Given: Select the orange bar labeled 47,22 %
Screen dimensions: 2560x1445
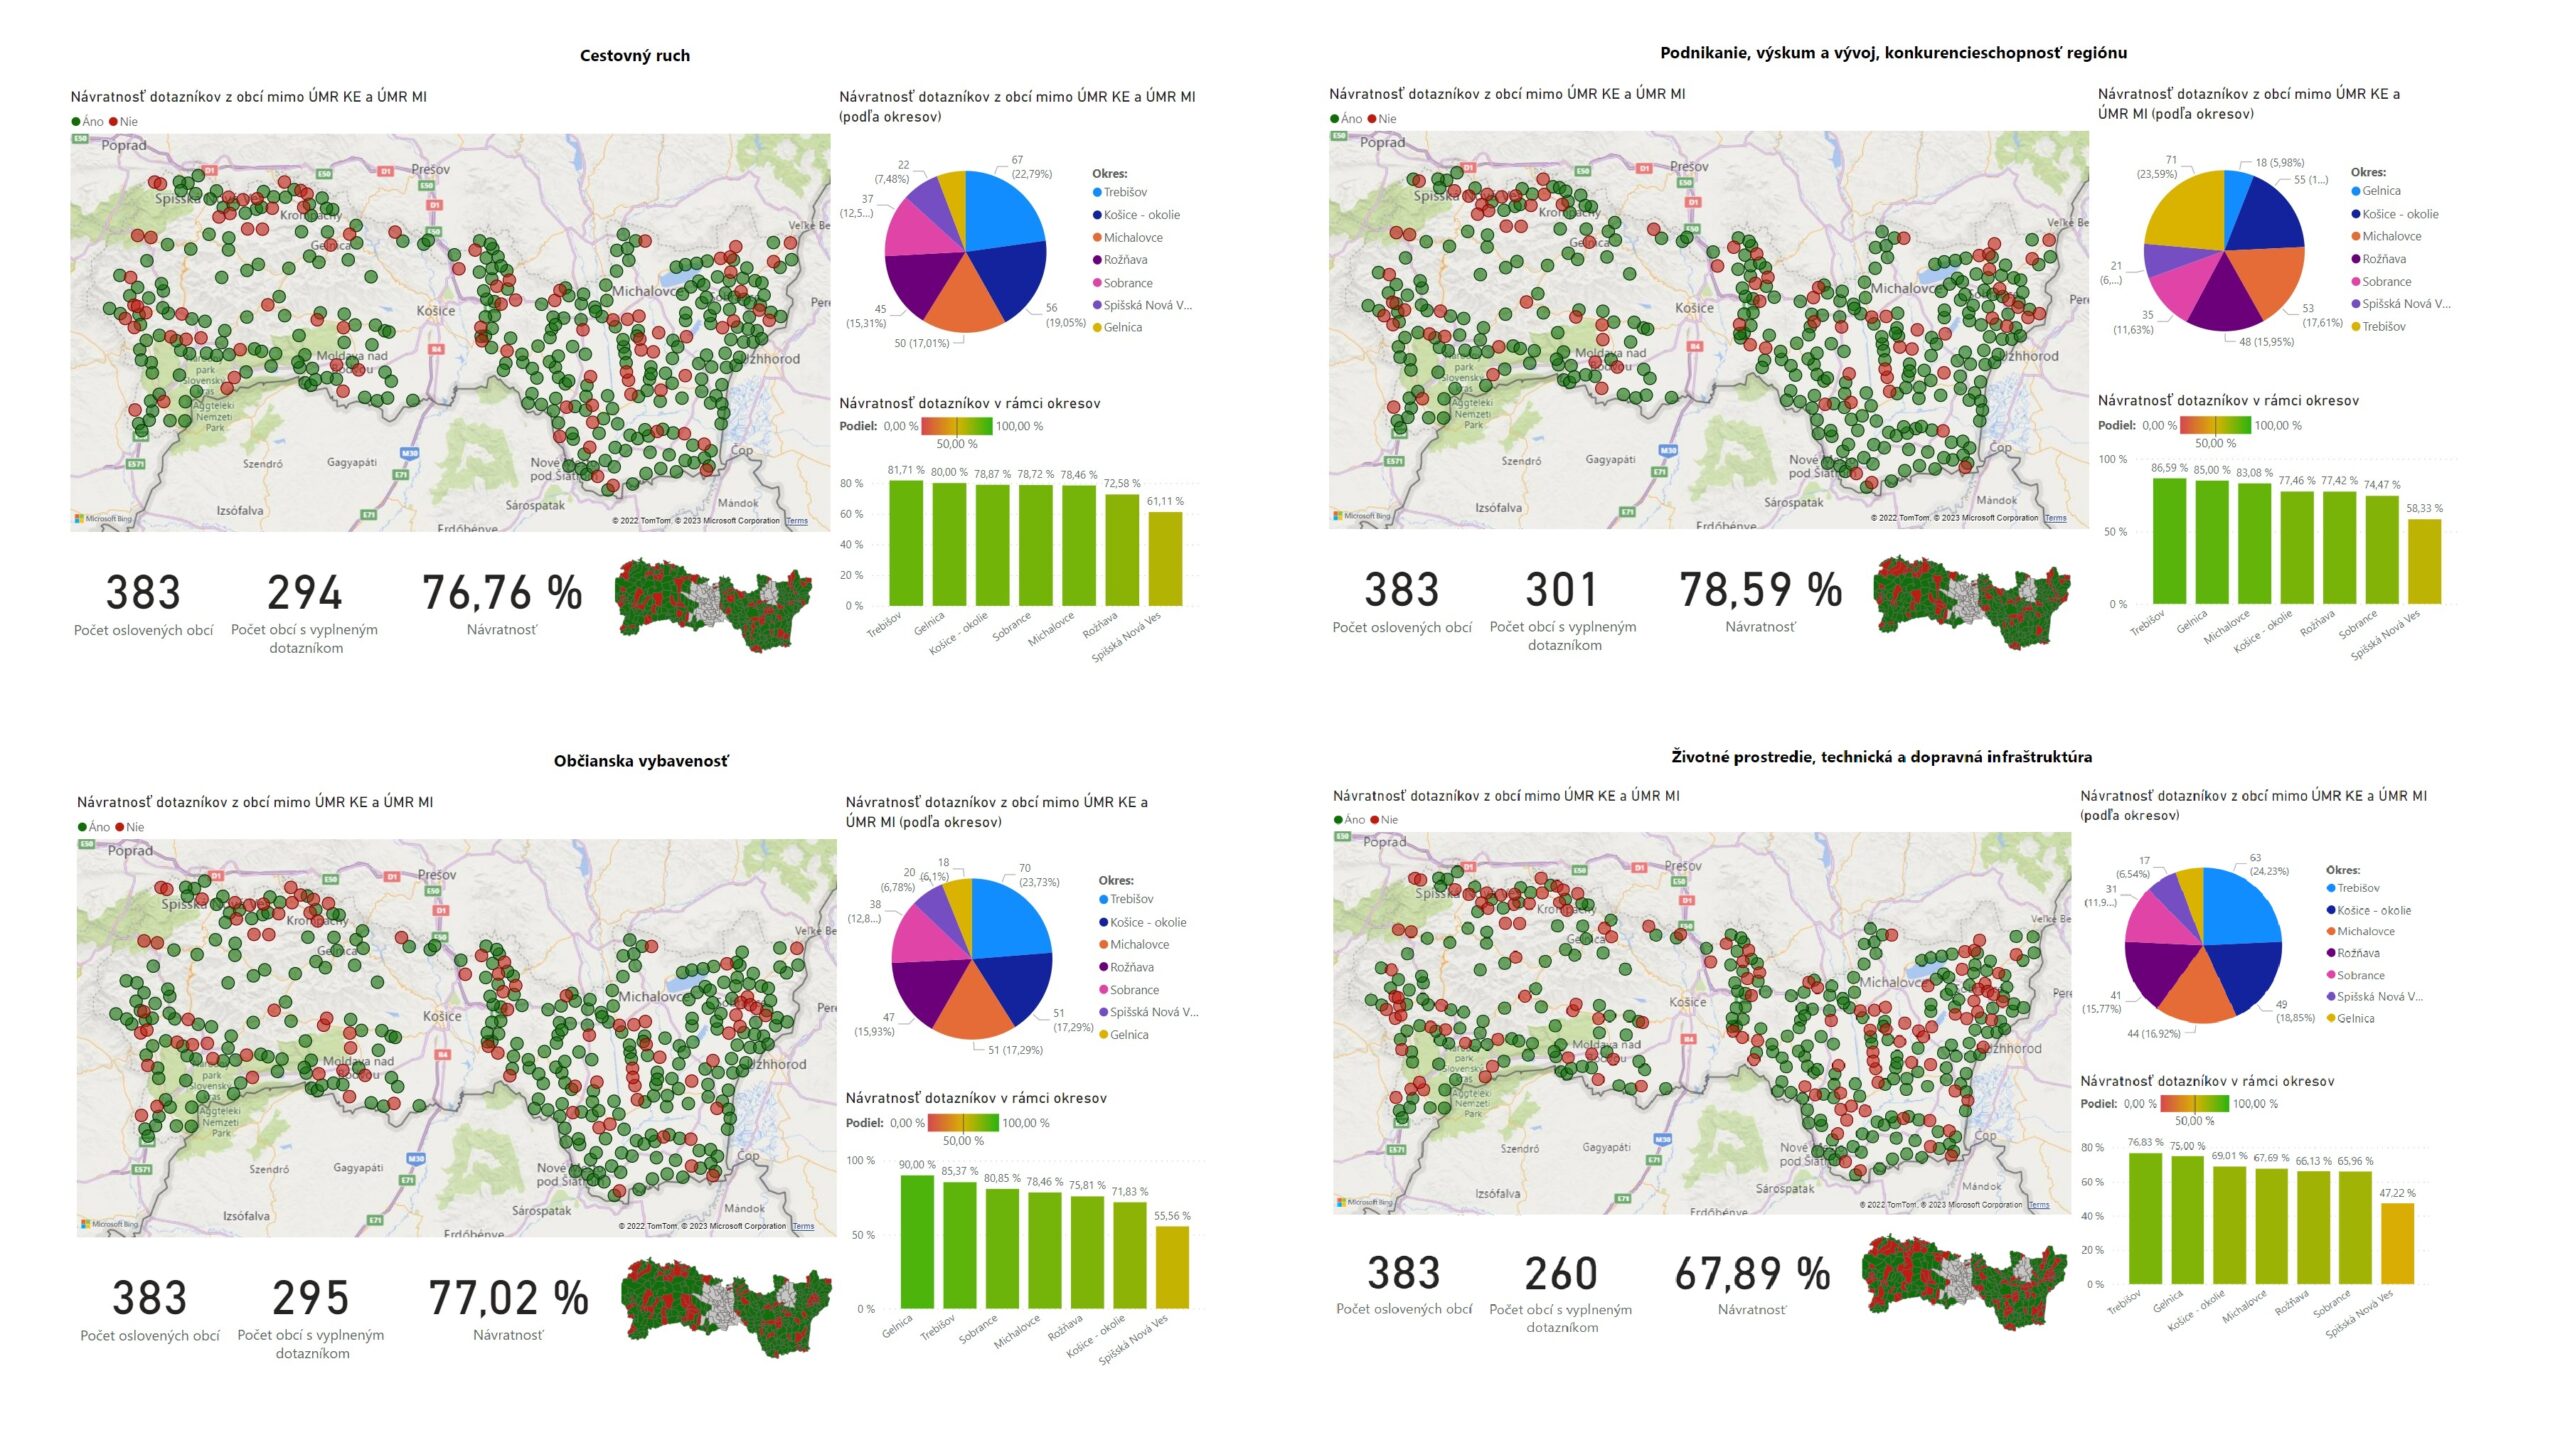Looking at the screenshot, I should click(x=2397, y=1244).
